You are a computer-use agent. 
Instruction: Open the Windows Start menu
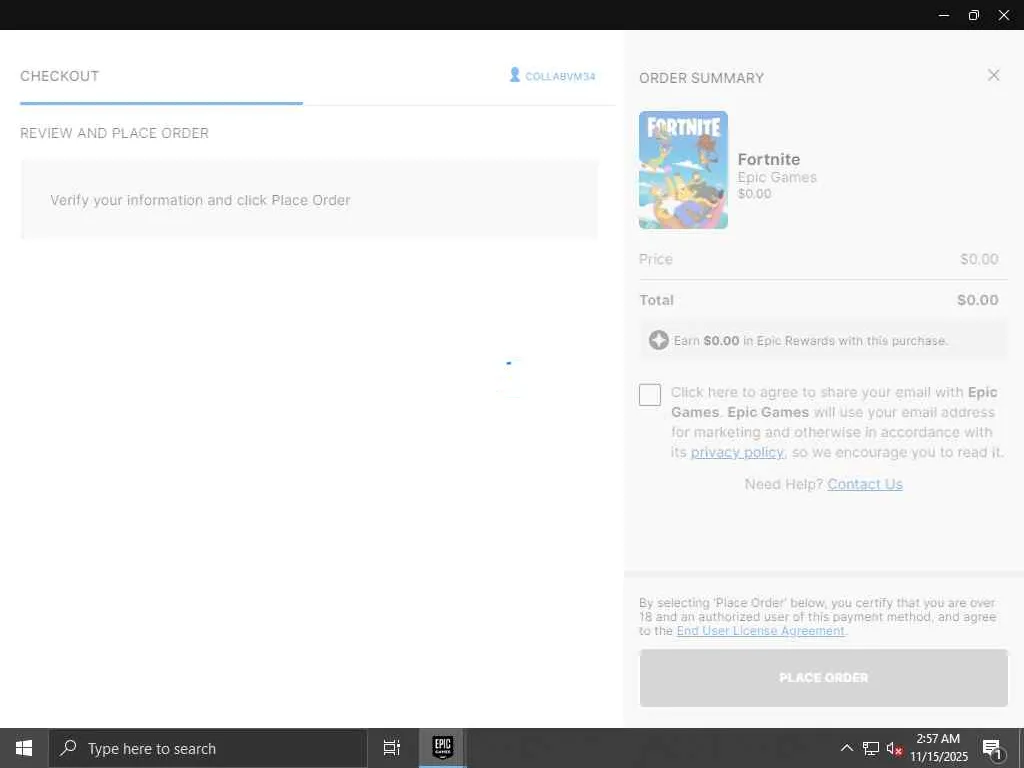coord(24,748)
